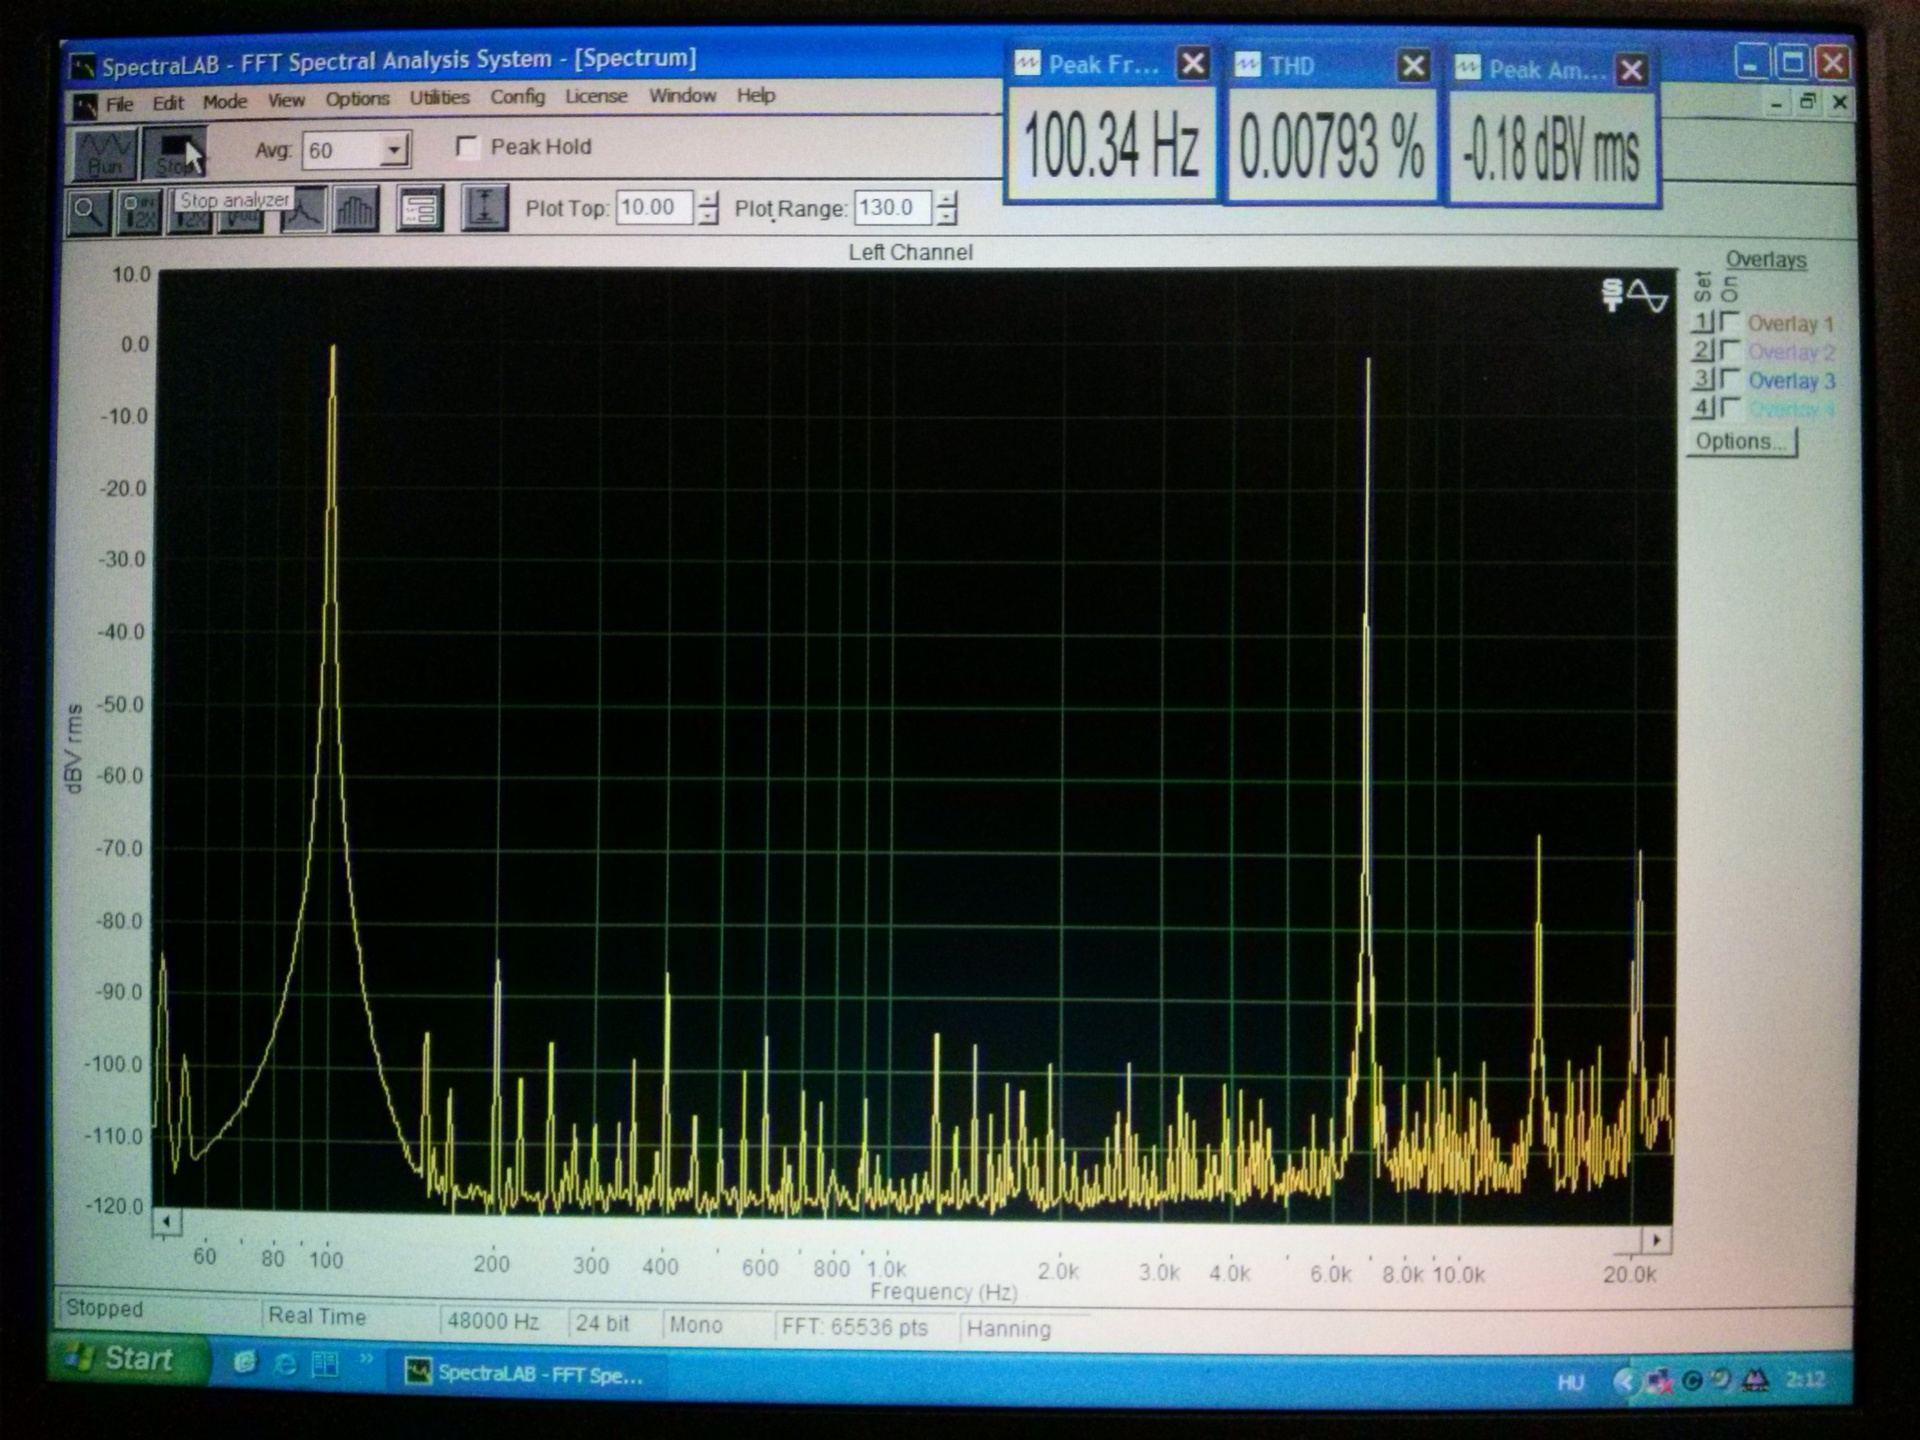
Task: Click the amplitude auto-scale icon
Action: 484,209
